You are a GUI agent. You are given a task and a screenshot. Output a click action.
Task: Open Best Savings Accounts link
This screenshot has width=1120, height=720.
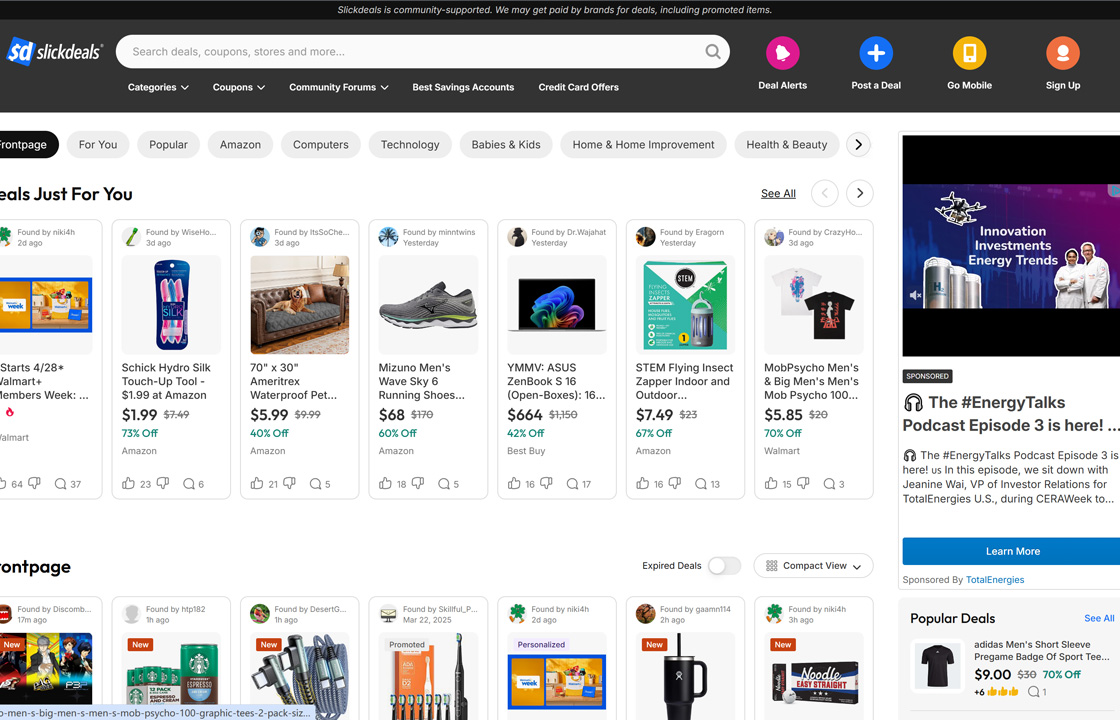pos(463,87)
